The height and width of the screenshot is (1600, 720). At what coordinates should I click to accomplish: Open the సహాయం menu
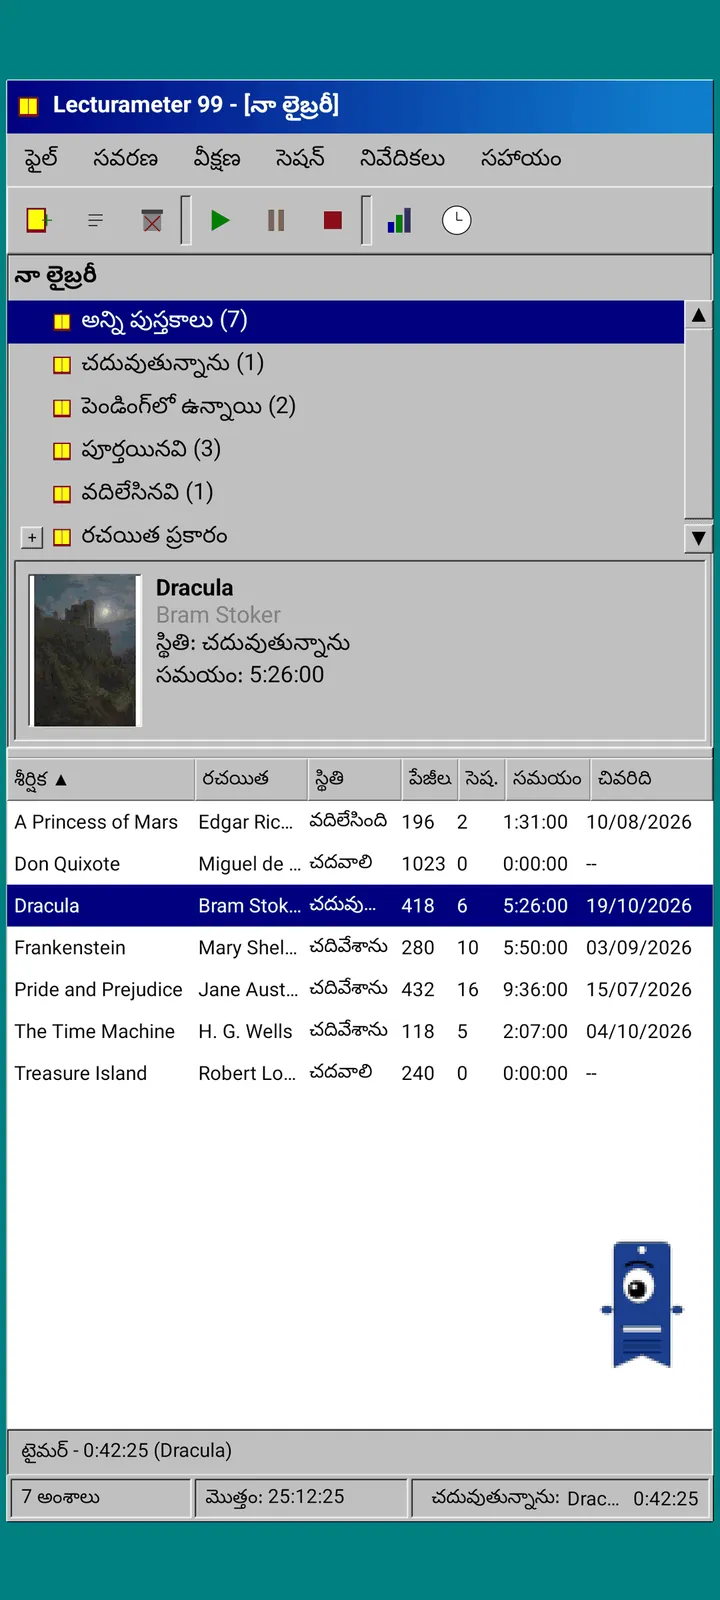coord(520,158)
